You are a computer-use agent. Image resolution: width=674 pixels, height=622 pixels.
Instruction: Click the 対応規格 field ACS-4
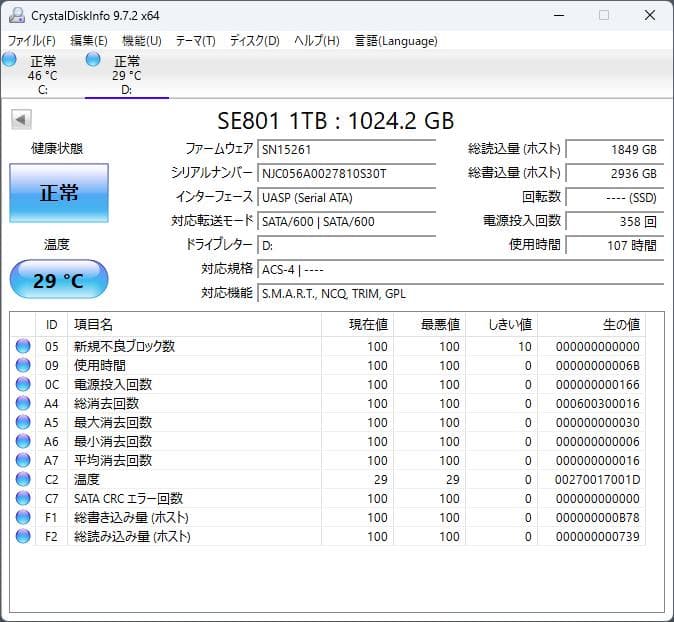[460, 270]
